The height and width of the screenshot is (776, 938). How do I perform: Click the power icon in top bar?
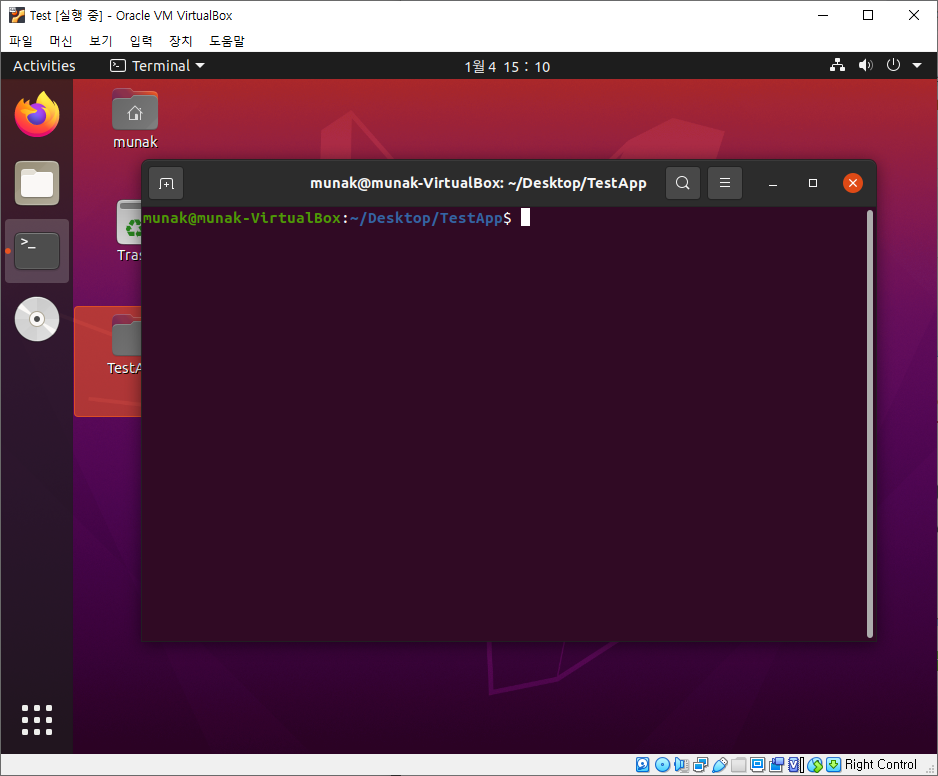(x=893, y=65)
